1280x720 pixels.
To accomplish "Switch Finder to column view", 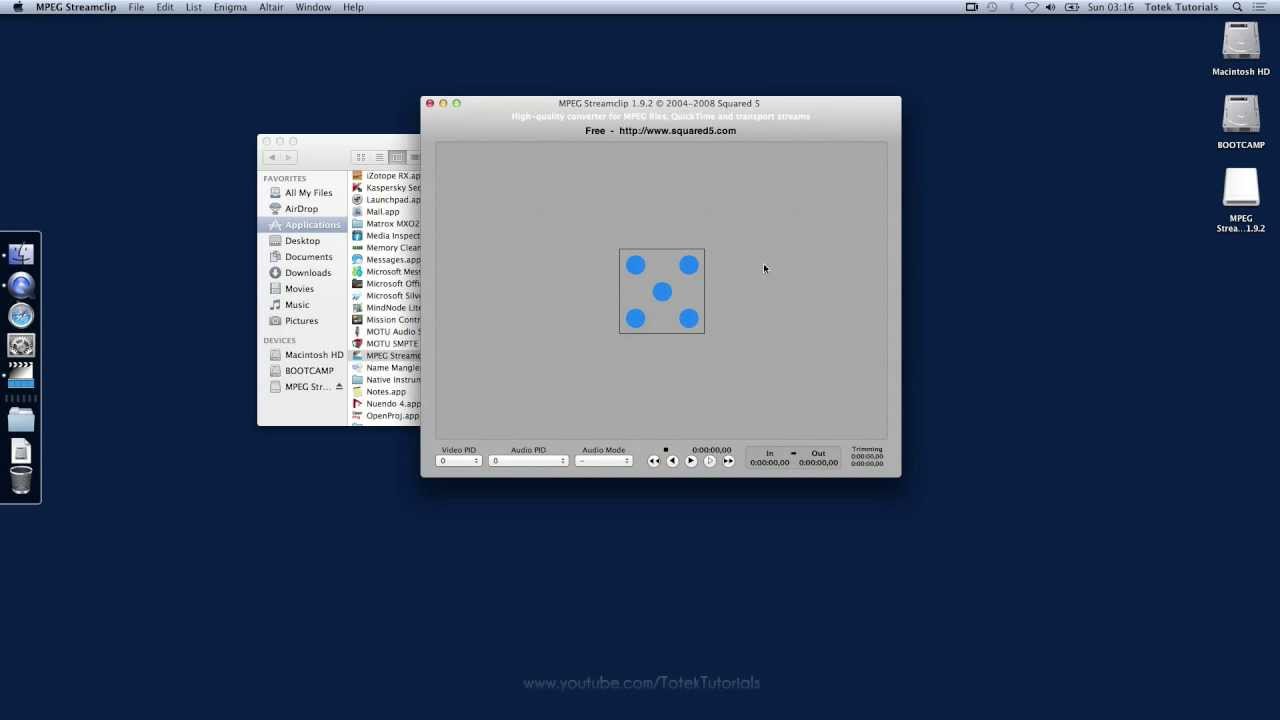I will [x=397, y=157].
